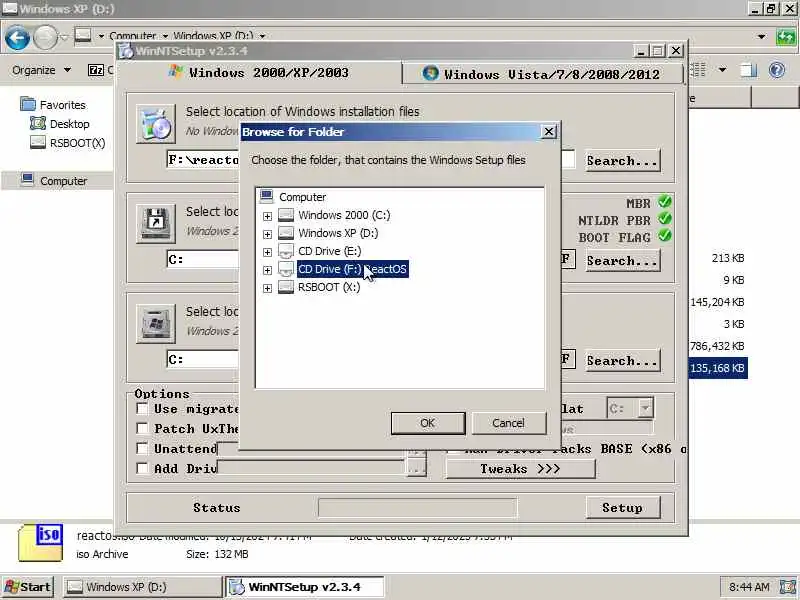Open the Tweaks >>> panel
800x600 pixels.
(520, 469)
